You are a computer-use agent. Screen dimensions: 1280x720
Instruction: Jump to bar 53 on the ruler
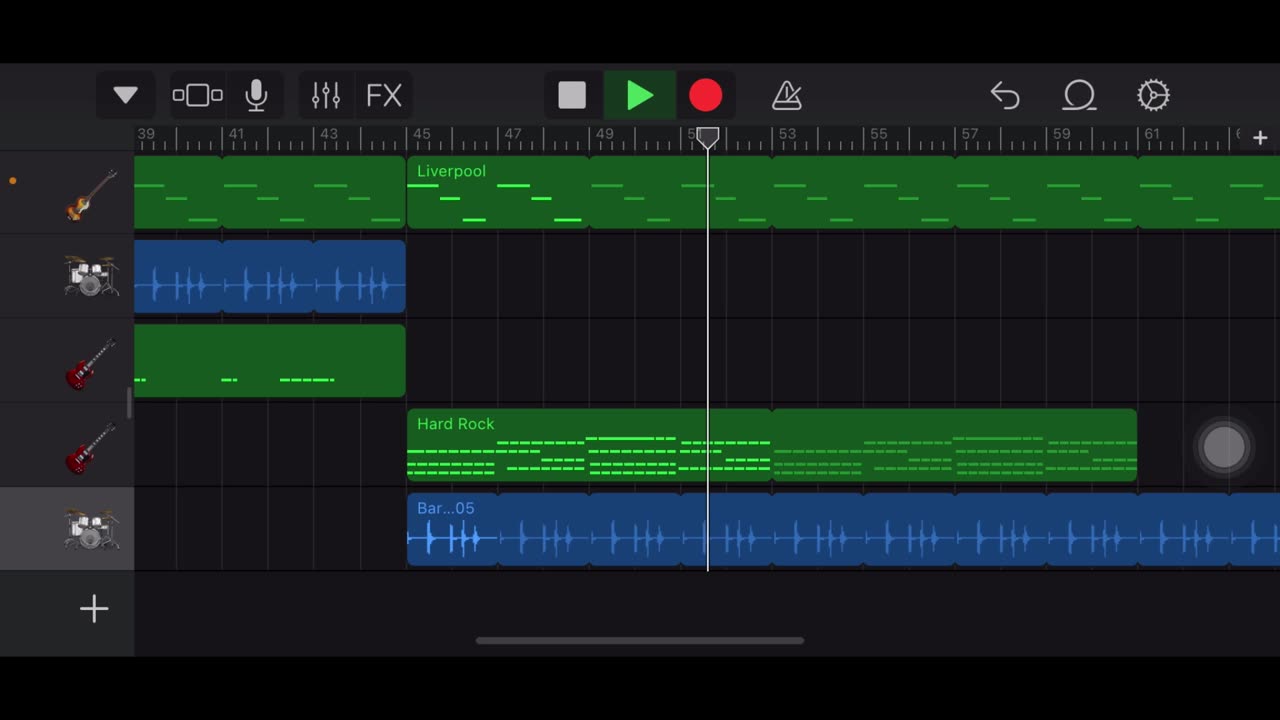(x=787, y=134)
